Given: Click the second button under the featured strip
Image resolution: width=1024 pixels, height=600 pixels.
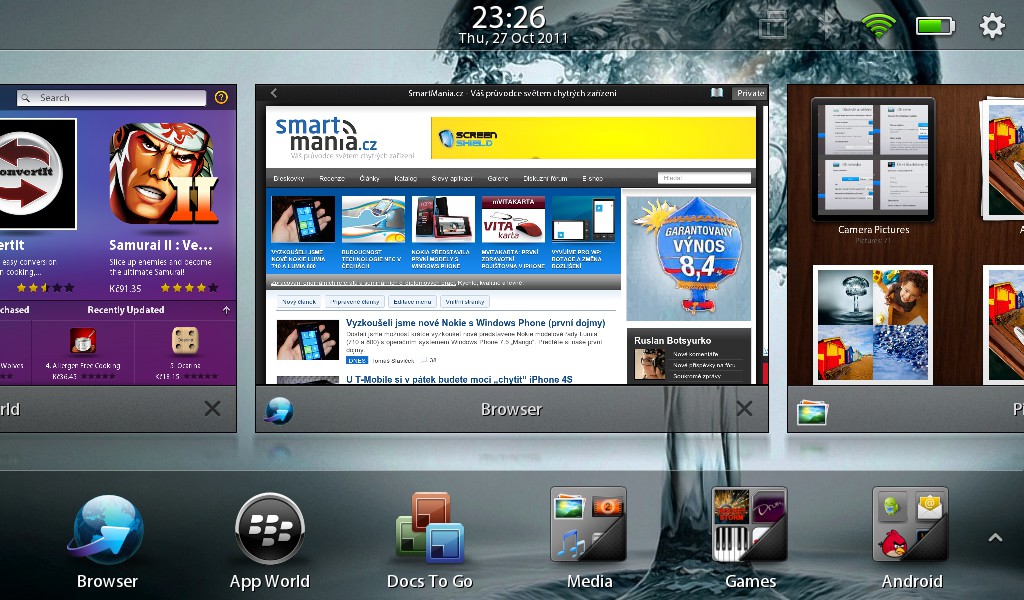Looking at the screenshot, I should [x=355, y=302].
